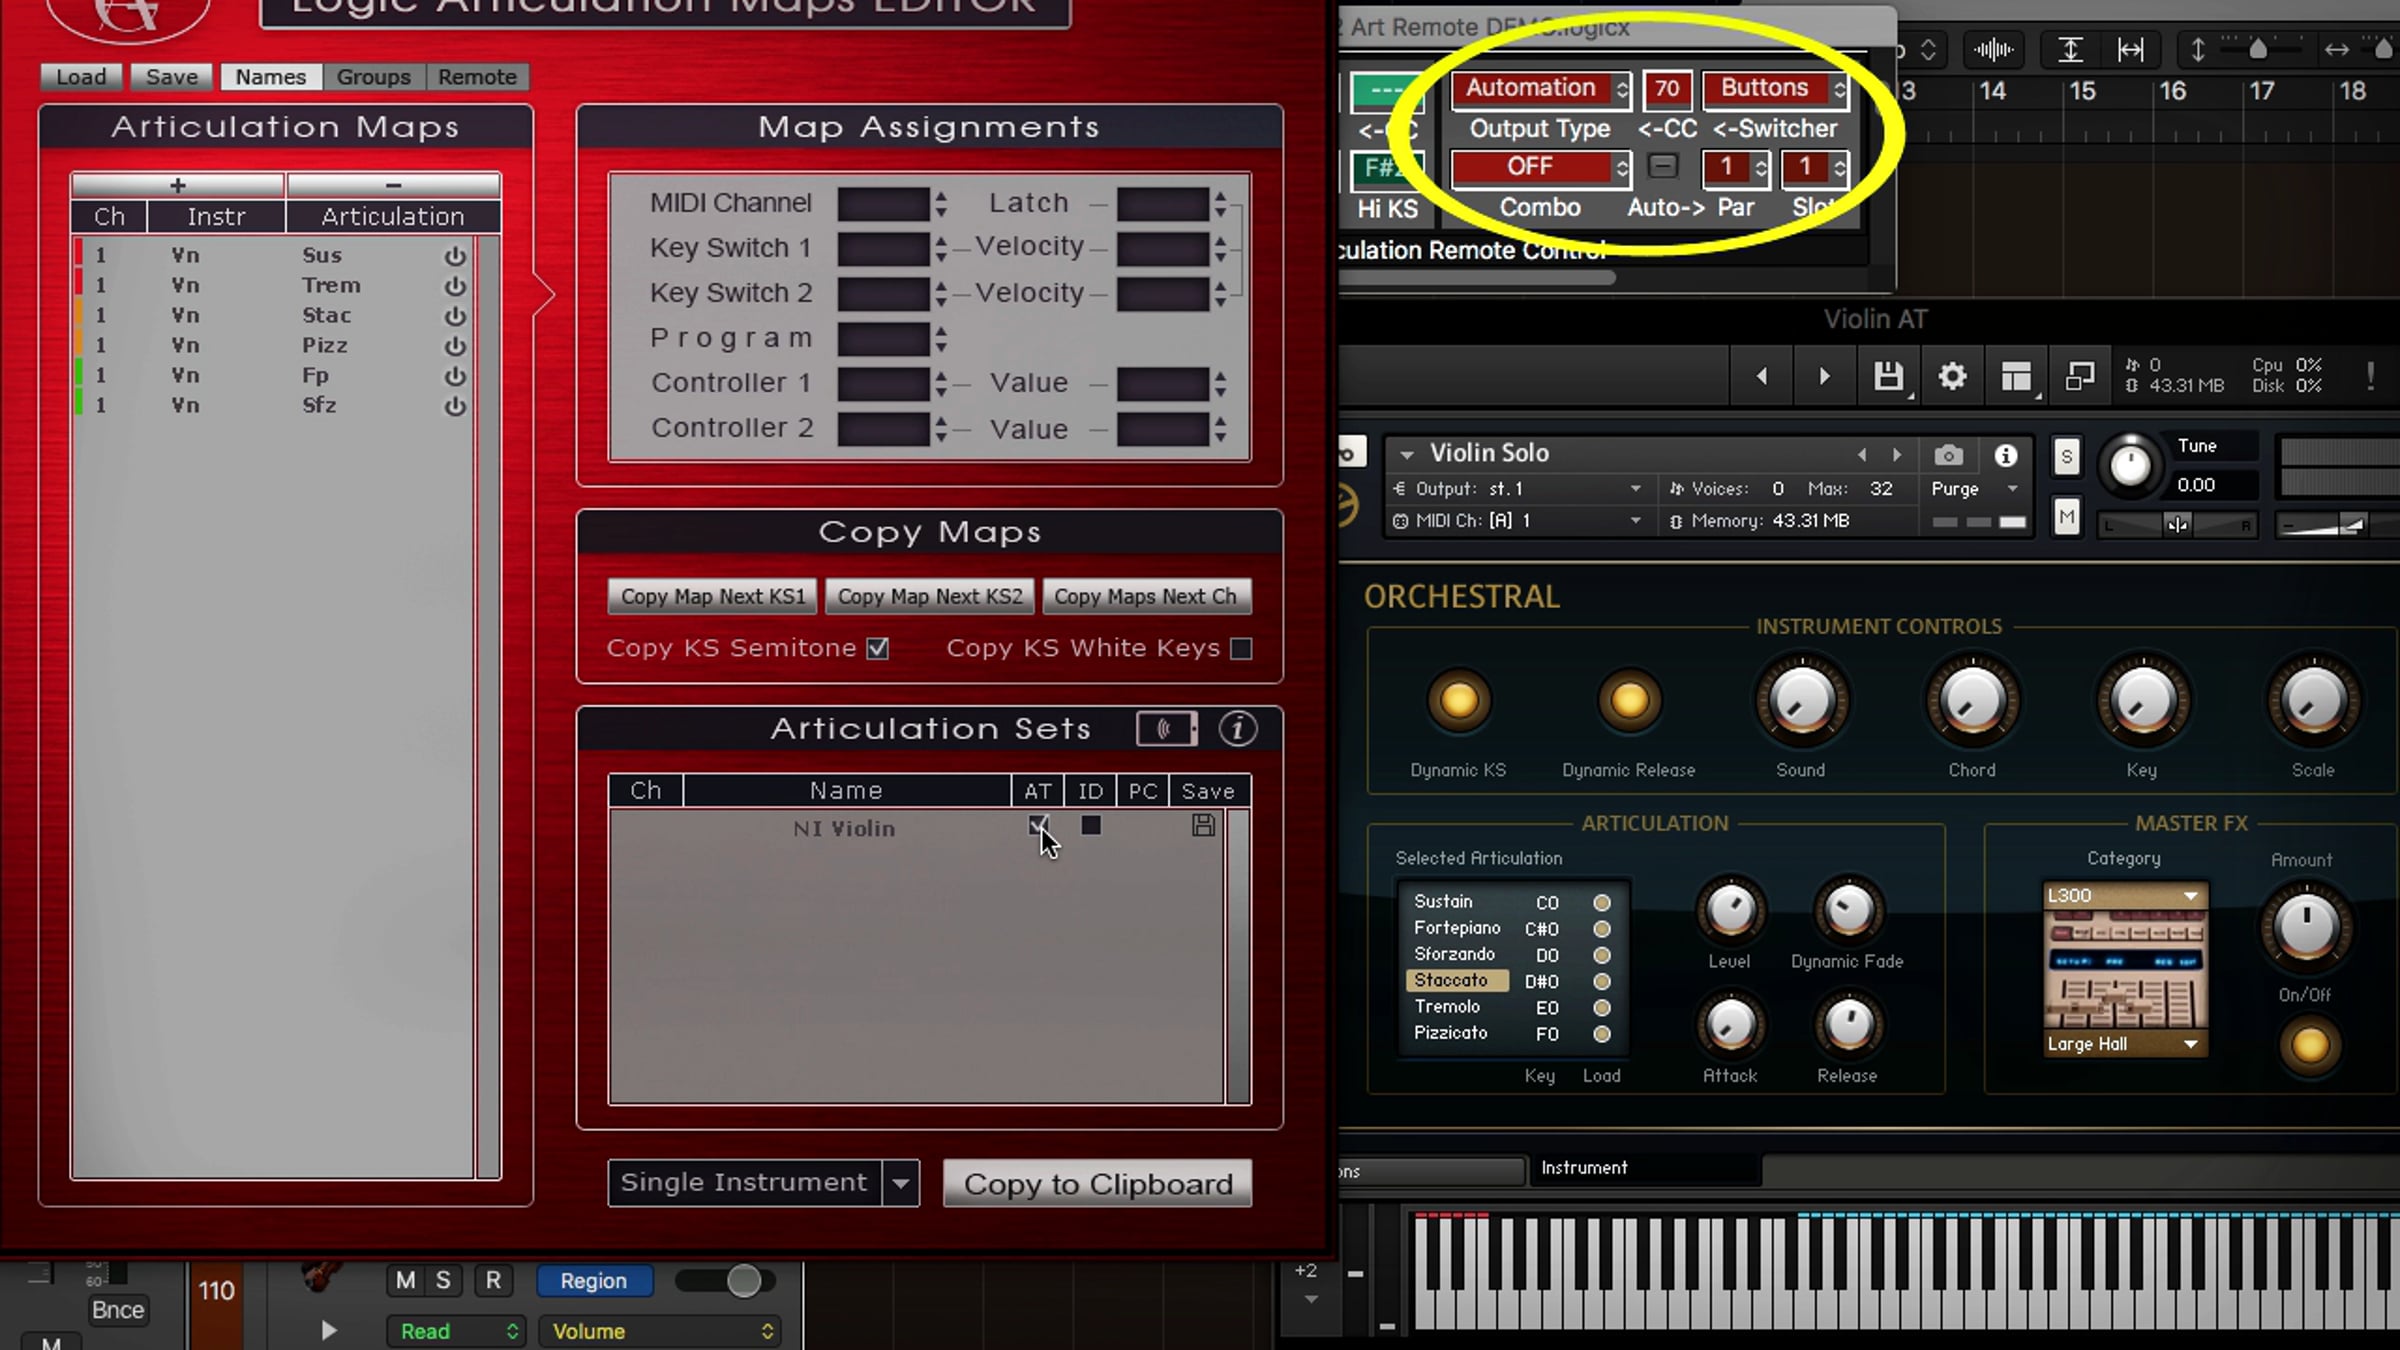Click Copy Map Next KS1 button
Image resolution: width=2400 pixels, height=1350 pixels.
click(712, 597)
